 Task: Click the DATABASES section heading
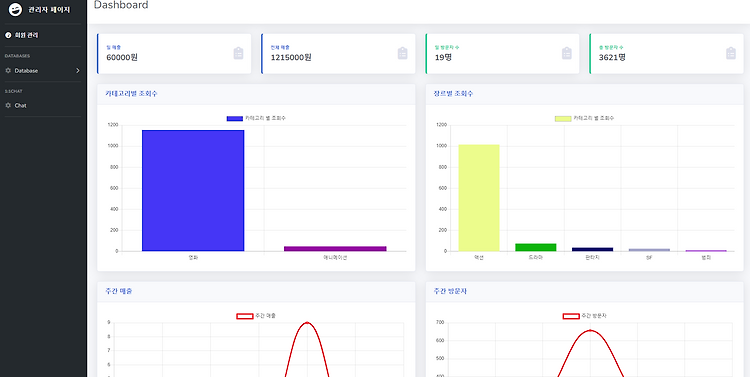point(17,56)
